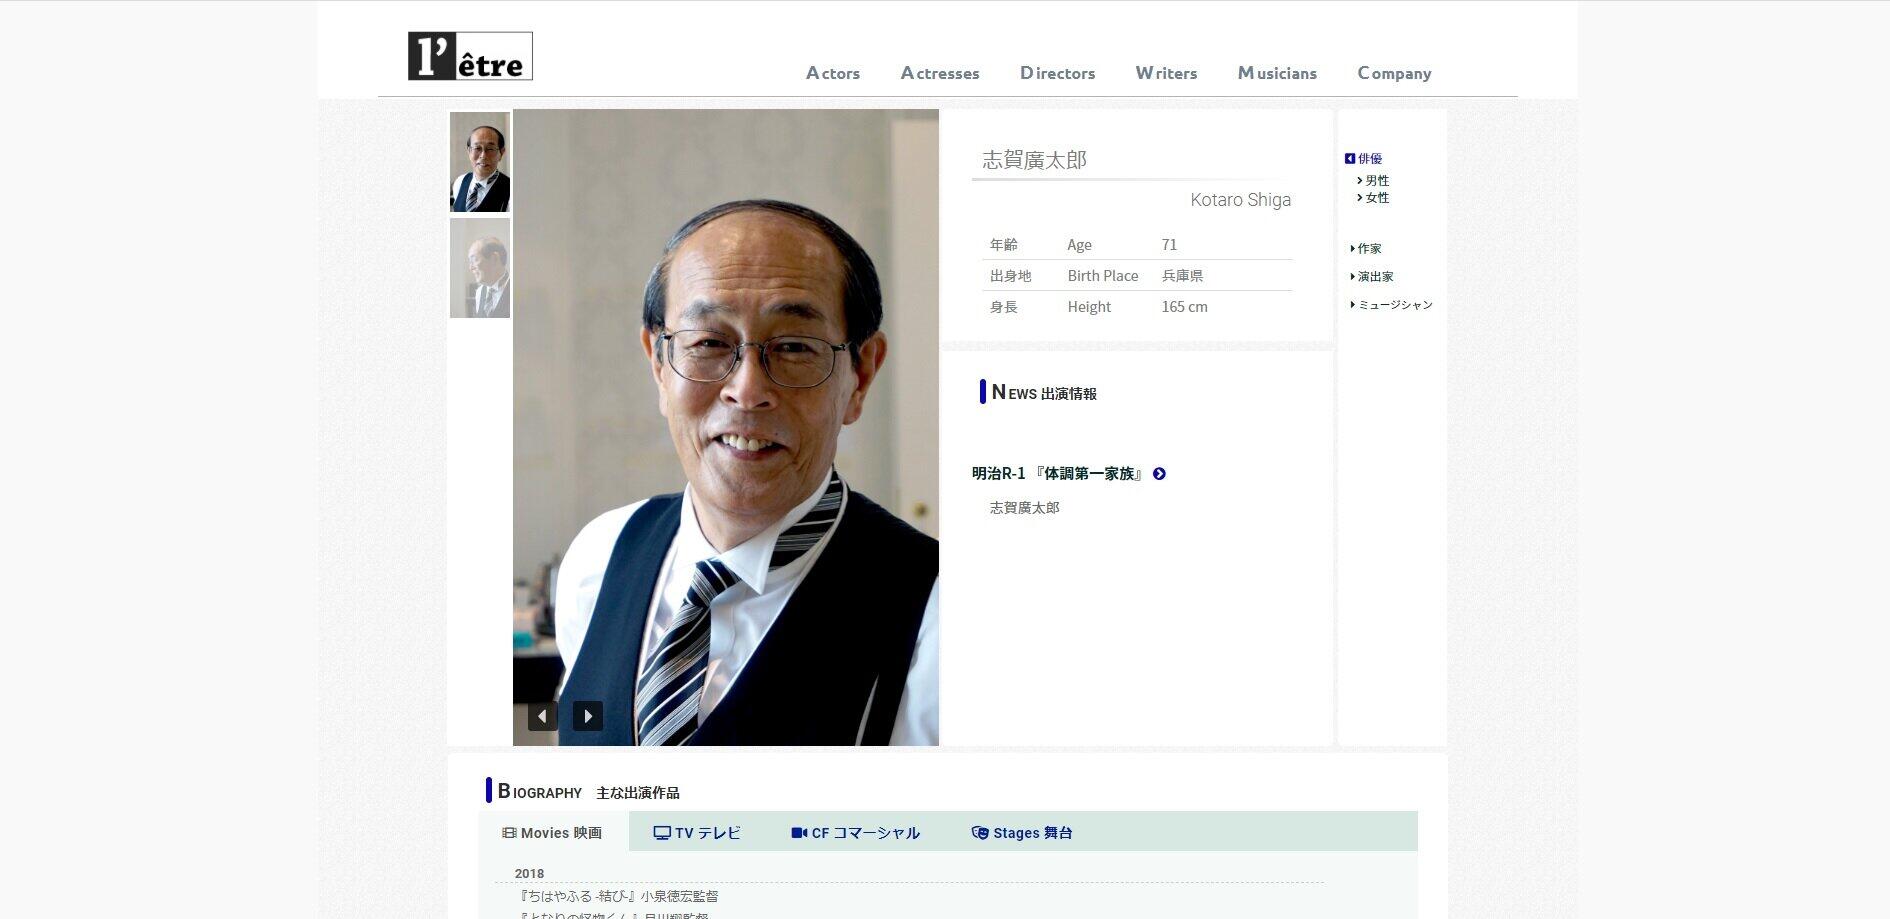The image size is (1890, 919).
Task: Select the first portrait thumbnail
Action: coord(480,162)
